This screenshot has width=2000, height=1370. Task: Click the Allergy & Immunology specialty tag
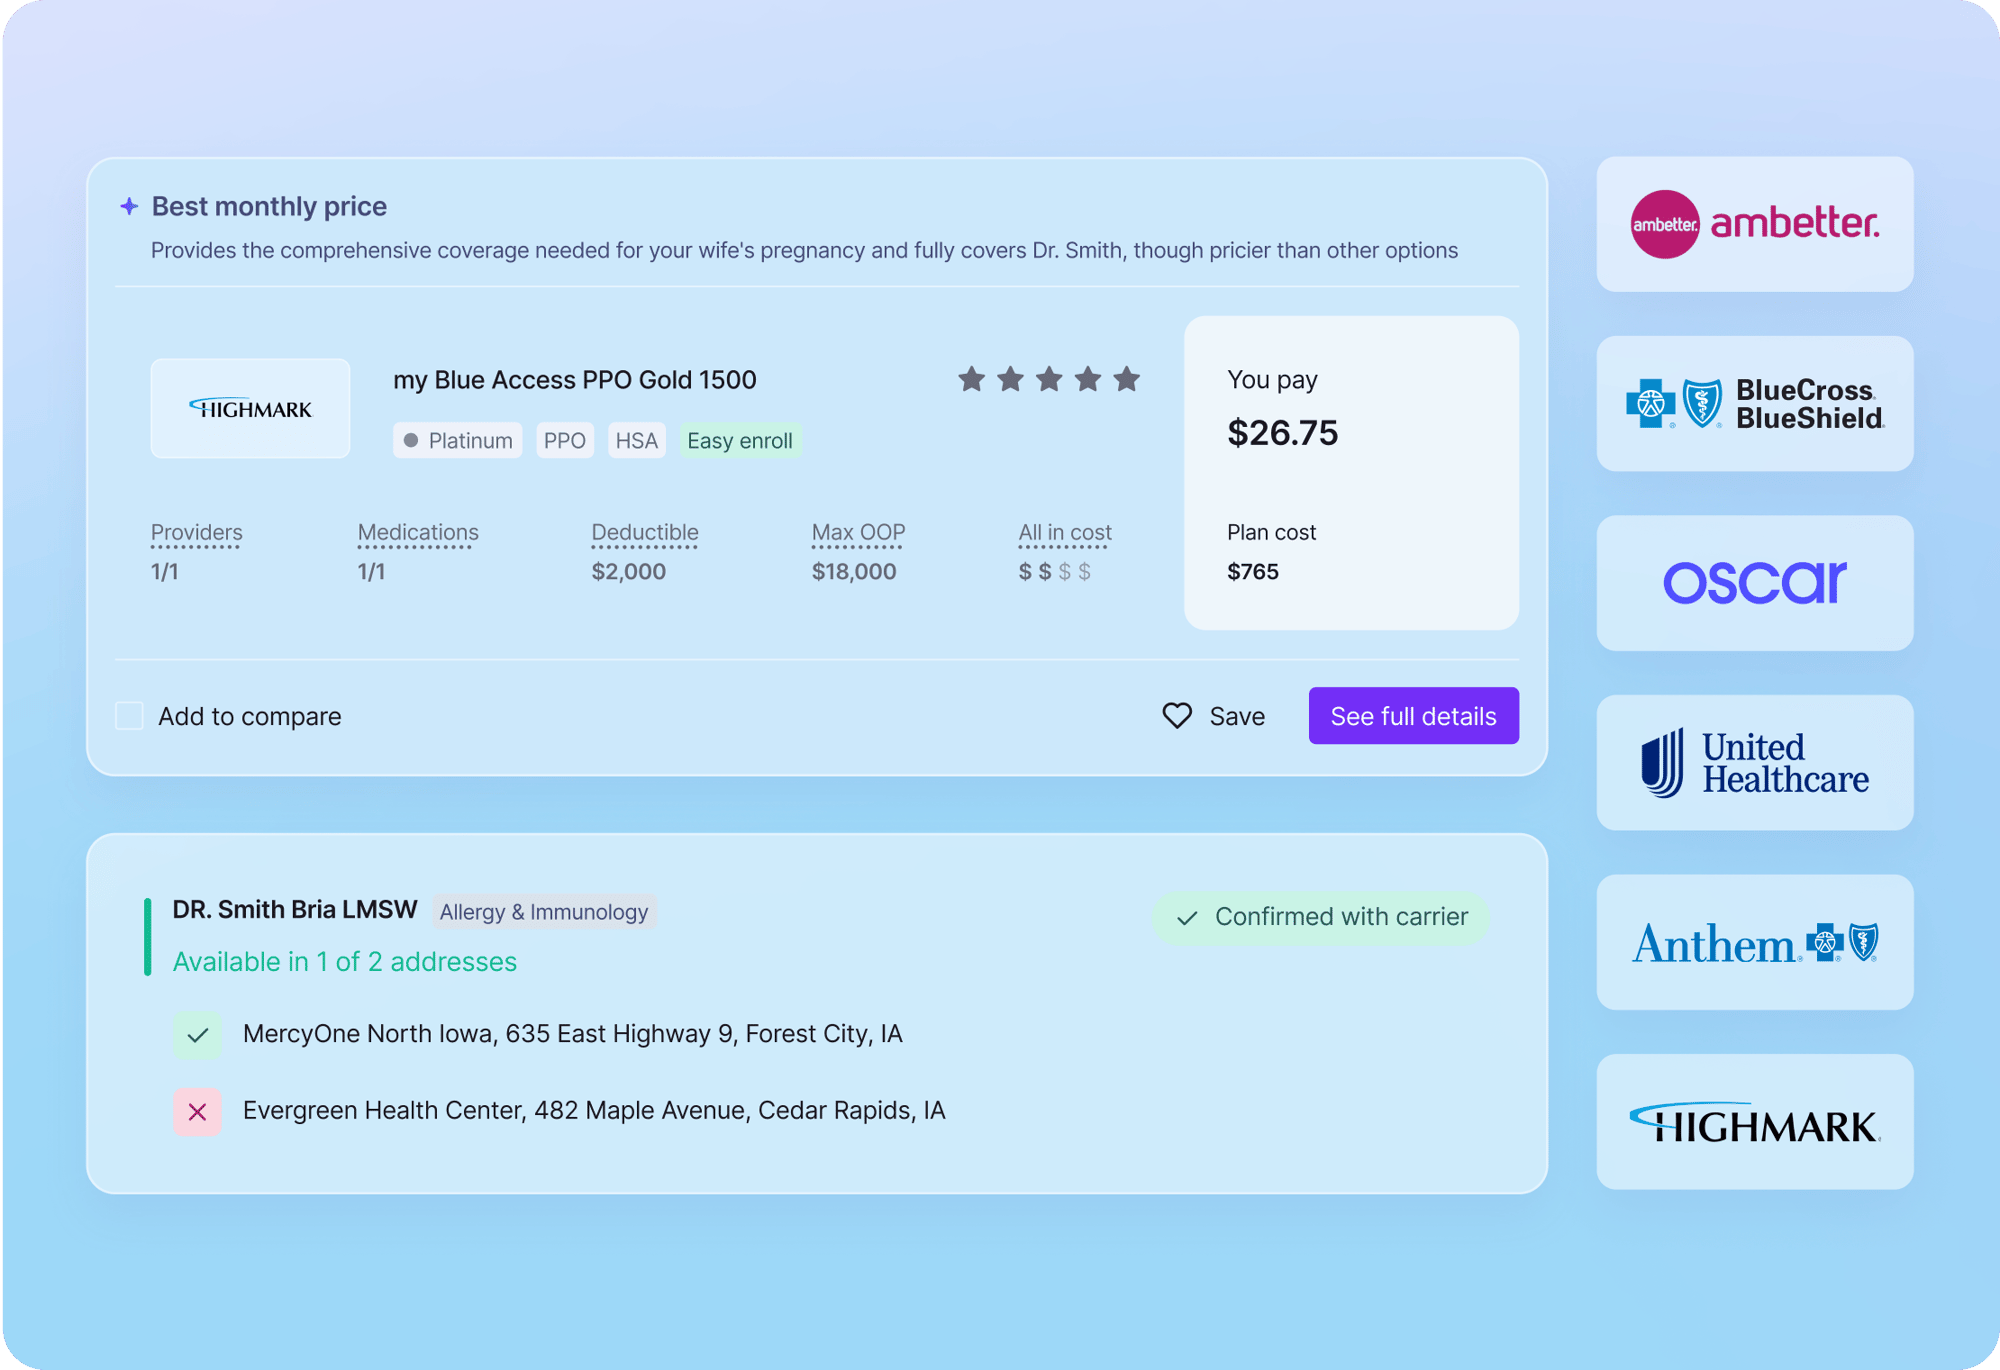click(x=544, y=912)
